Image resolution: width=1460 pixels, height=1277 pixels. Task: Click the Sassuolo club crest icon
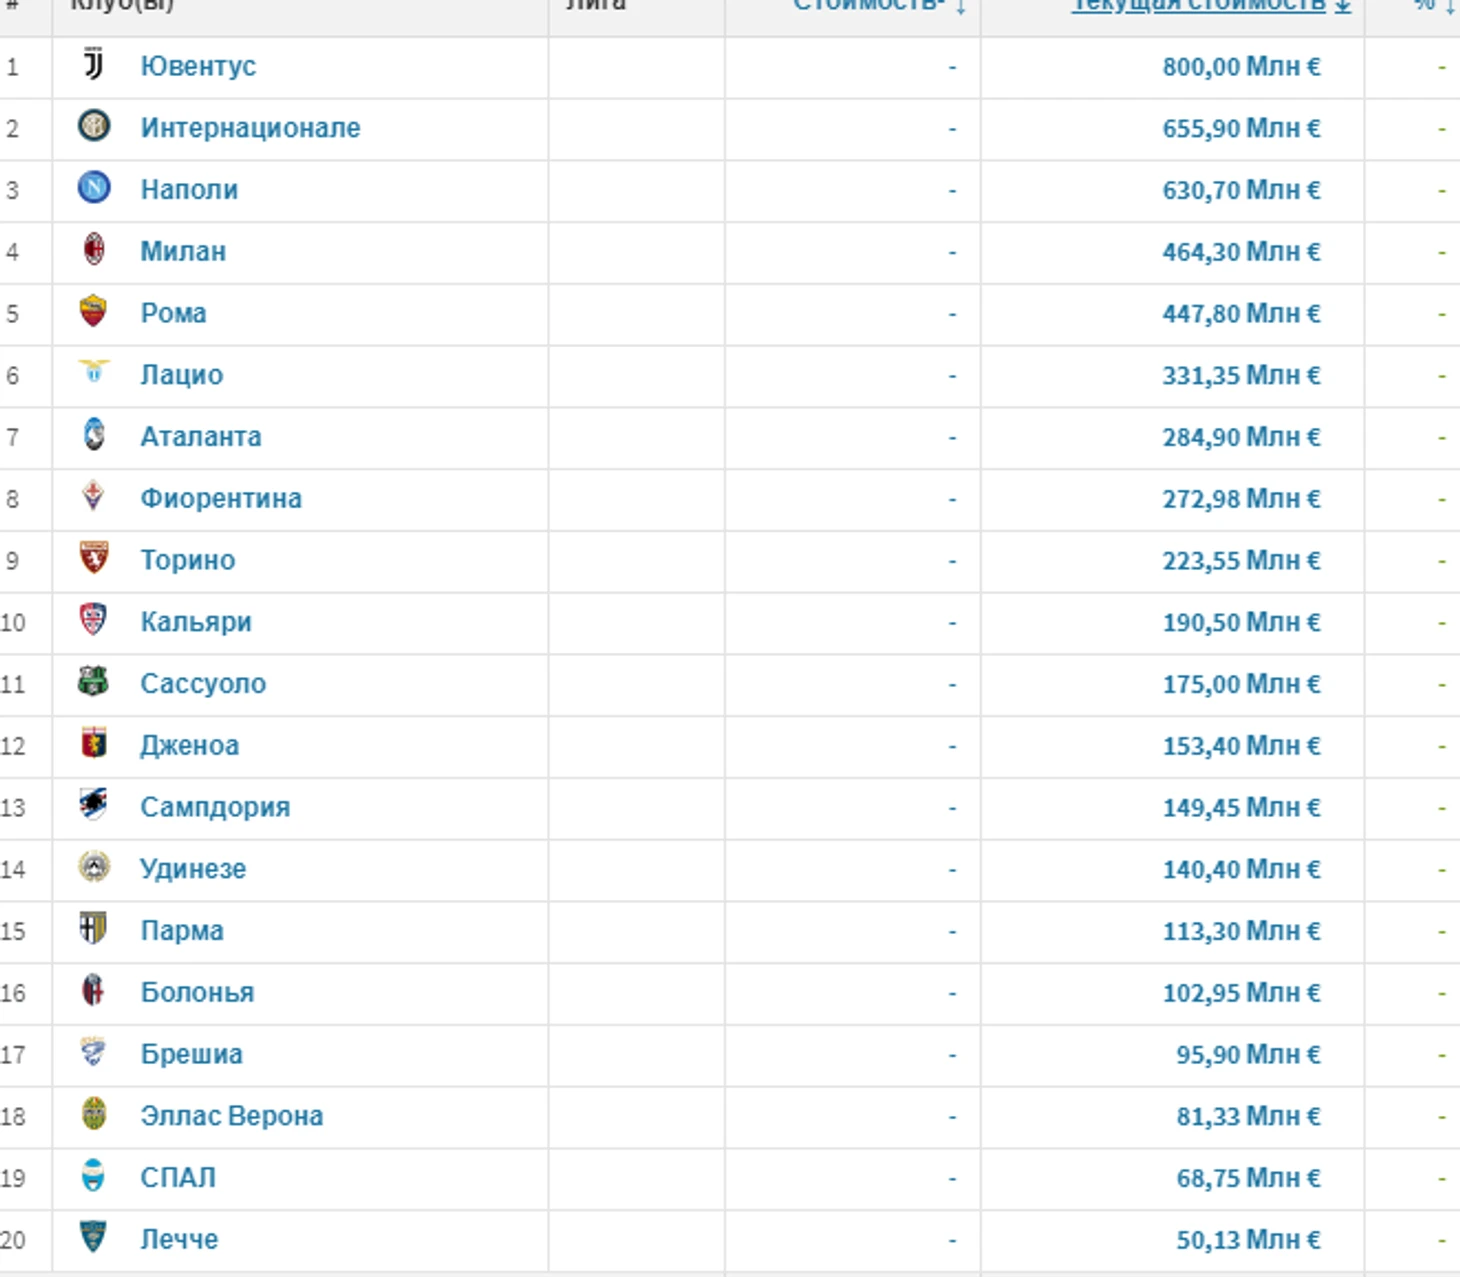(x=93, y=682)
